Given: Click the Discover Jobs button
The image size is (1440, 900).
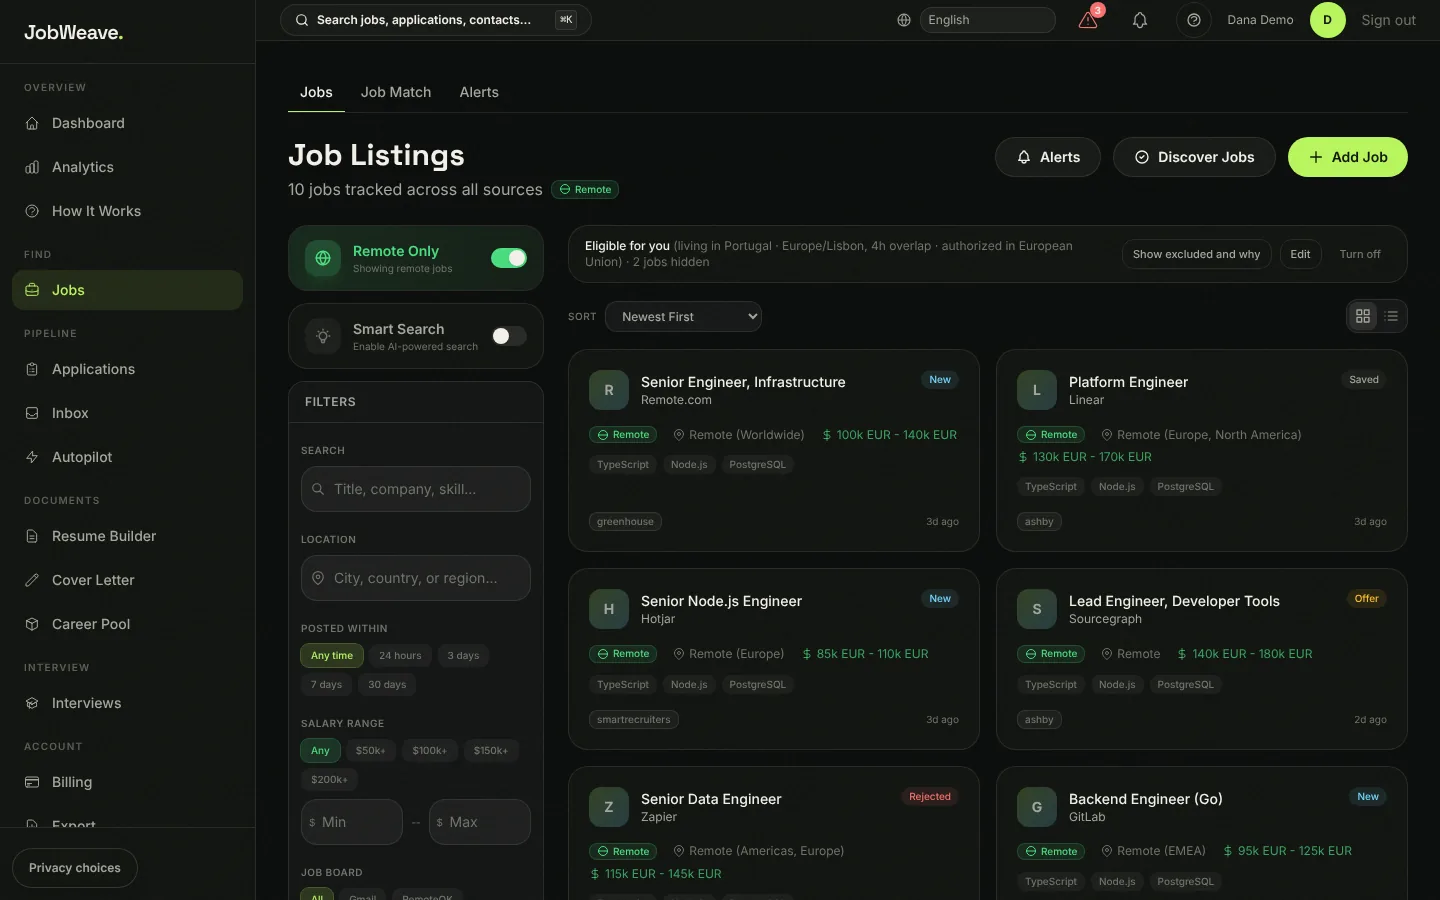Looking at the screenshot, I should (1194, 157).
